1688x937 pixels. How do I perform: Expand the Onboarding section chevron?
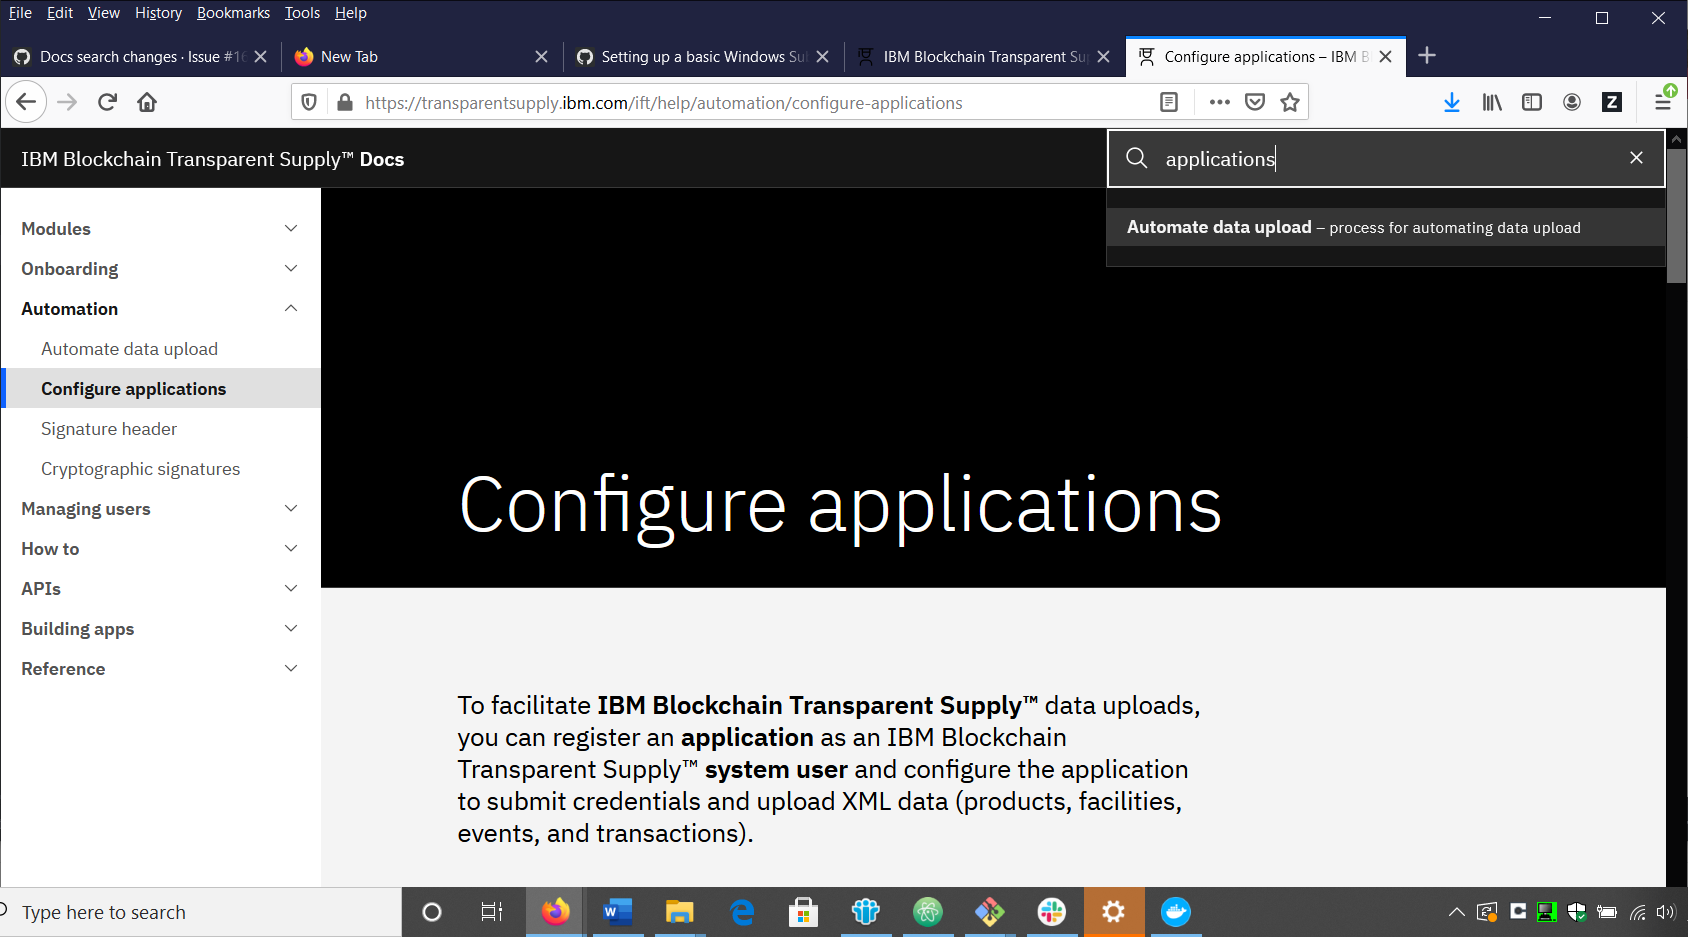pyautogui.click(x=291, y=268)
